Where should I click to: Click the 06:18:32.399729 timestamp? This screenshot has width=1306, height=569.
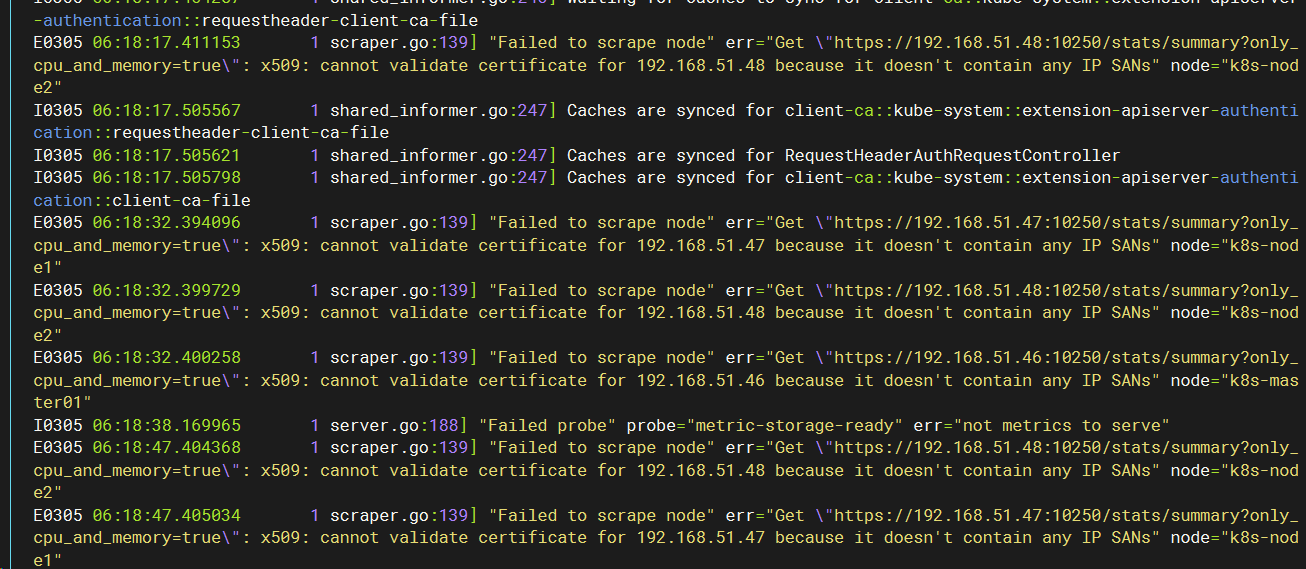pos(166,290)
